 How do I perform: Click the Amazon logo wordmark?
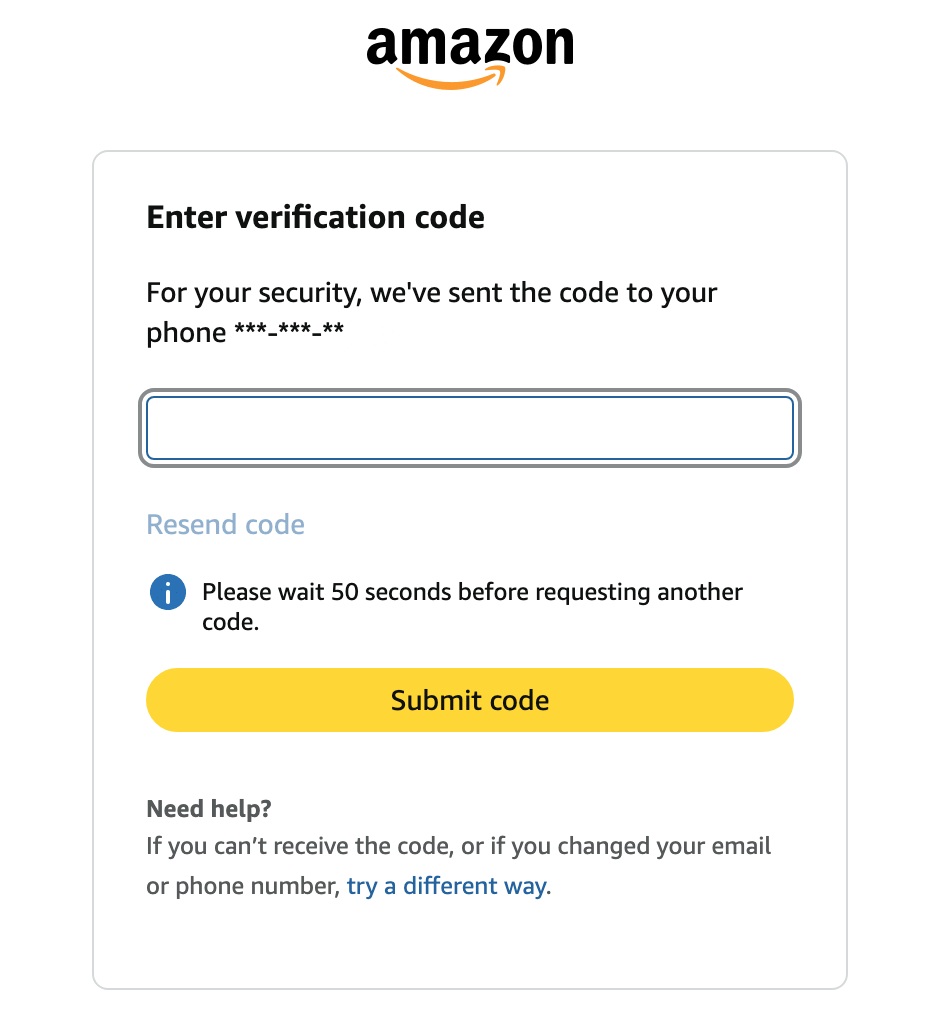pyautogui.click(x=469, y=45)
